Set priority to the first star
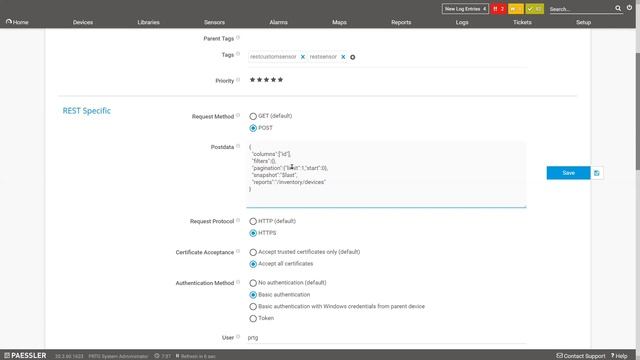 pyautogui.click(x=252, y=80)
